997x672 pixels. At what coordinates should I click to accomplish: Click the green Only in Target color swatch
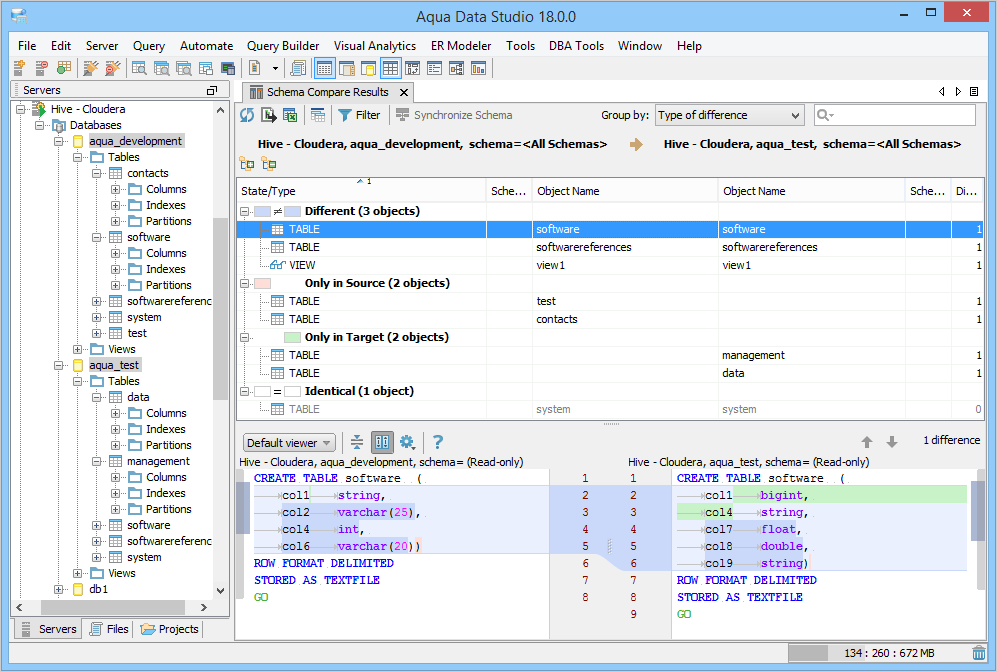292,338
